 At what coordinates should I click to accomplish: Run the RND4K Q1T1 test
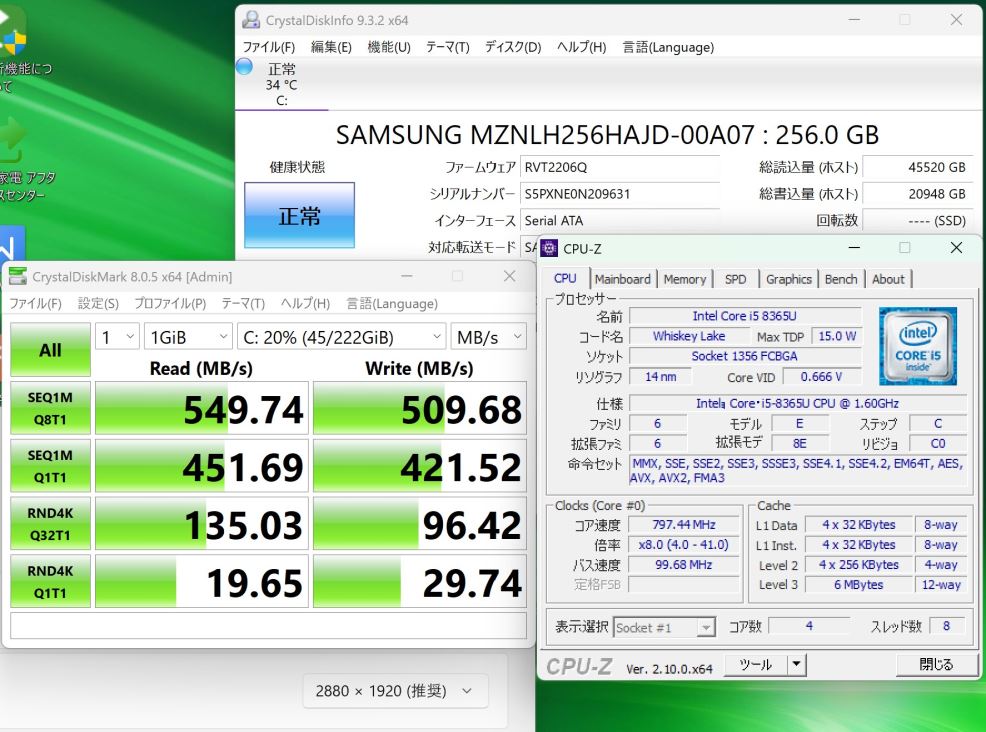click(x=50, y=582)
